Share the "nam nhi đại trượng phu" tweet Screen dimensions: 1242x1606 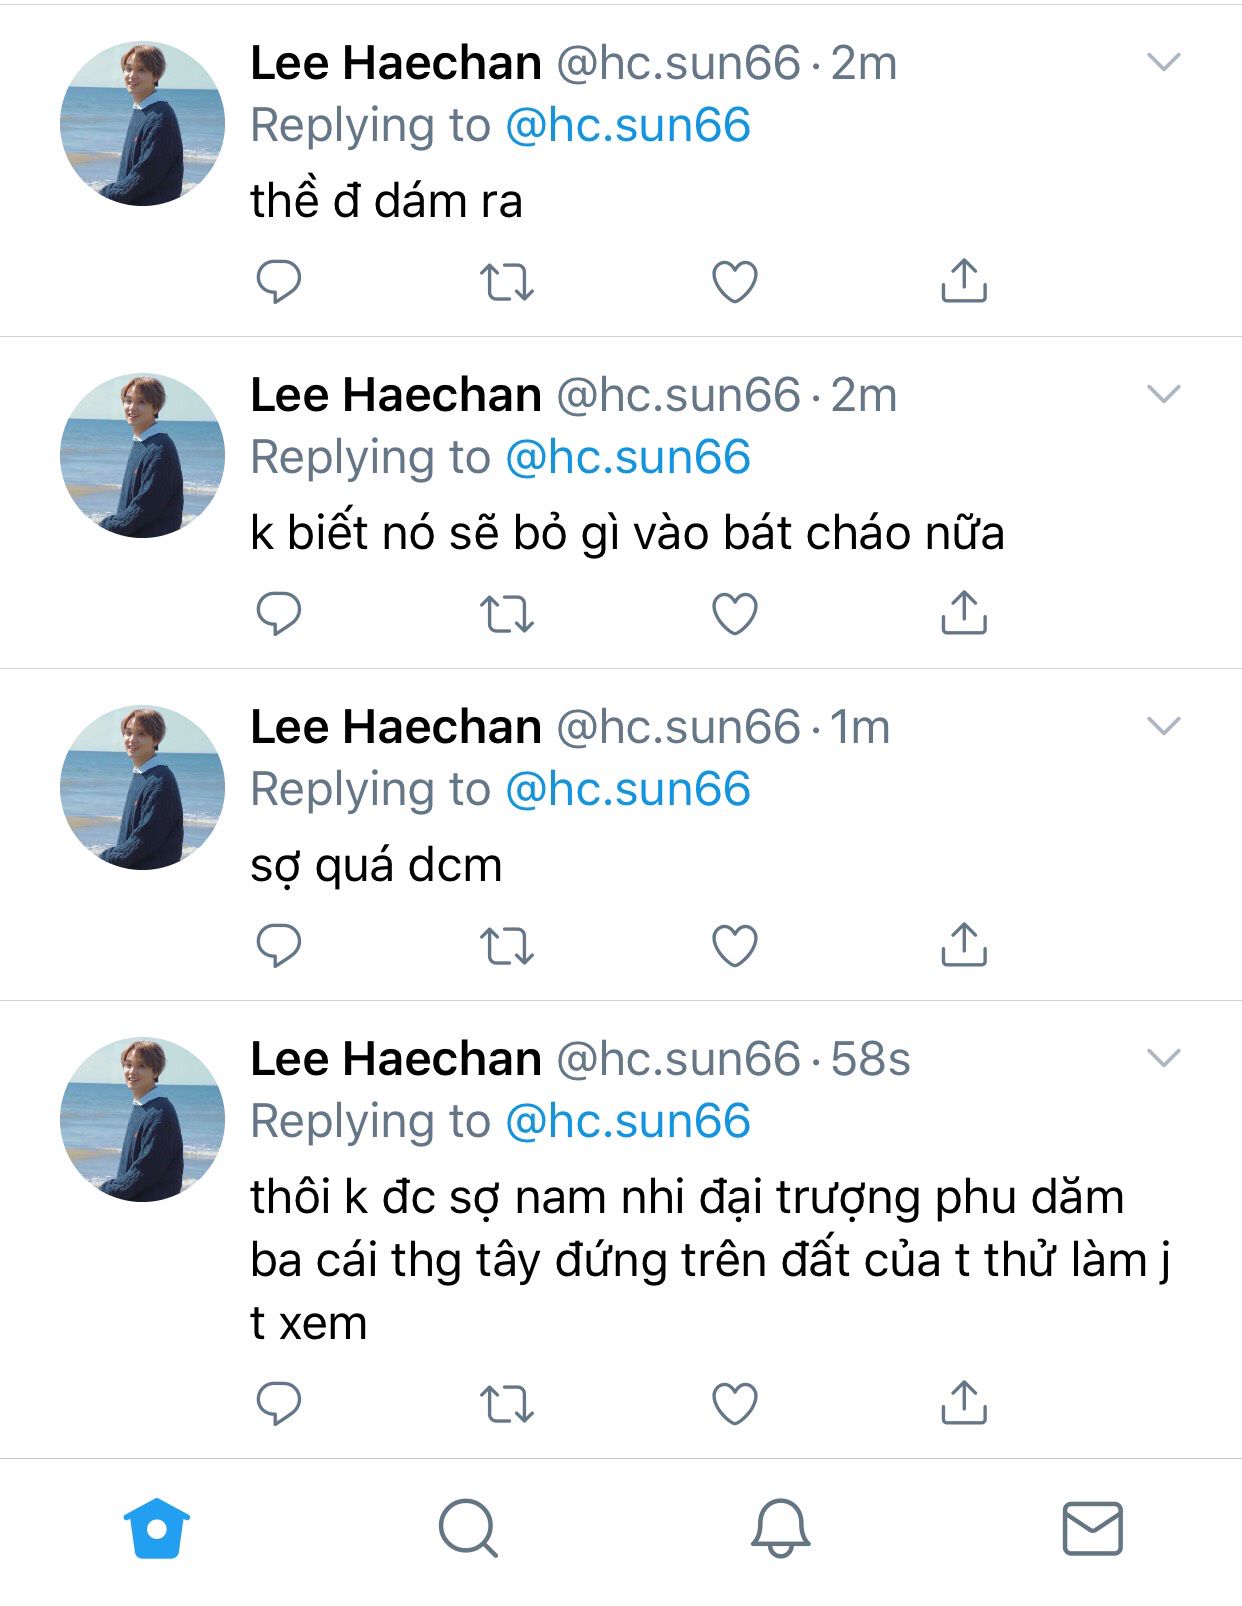[963, 1402]
